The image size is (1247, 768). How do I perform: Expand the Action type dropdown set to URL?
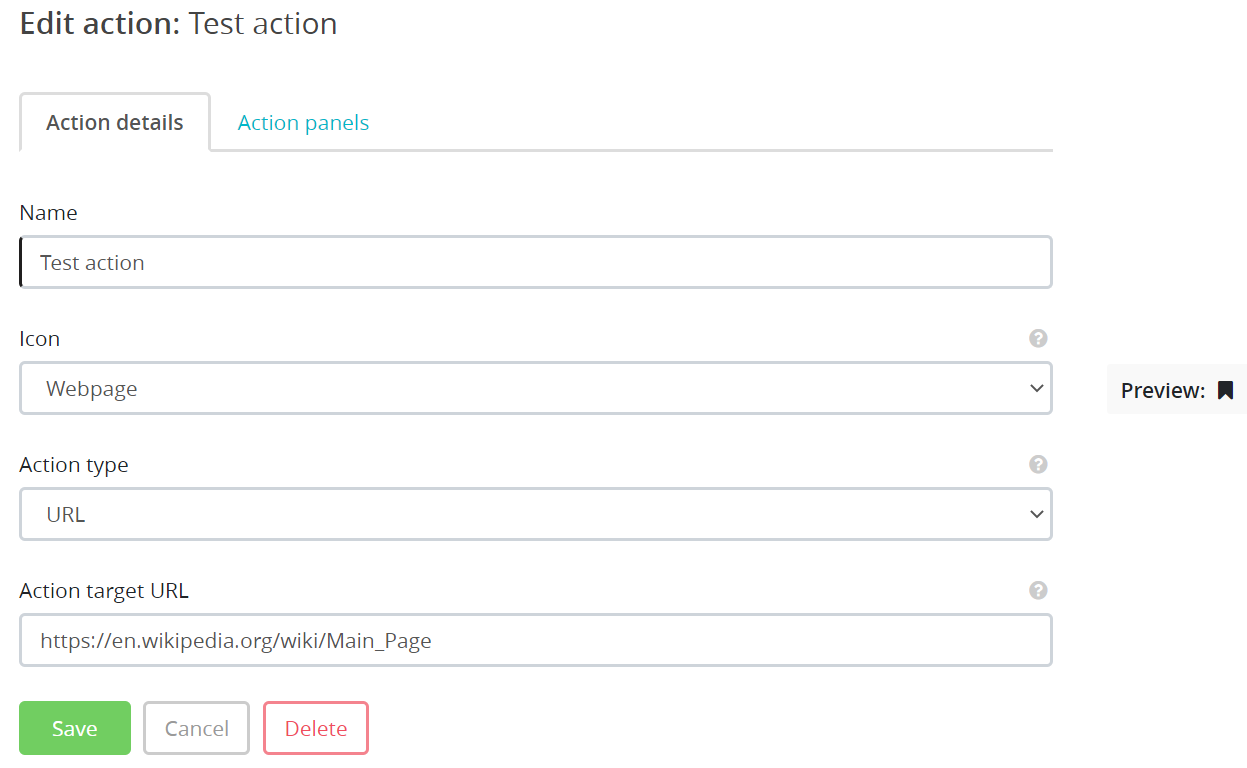535,514
